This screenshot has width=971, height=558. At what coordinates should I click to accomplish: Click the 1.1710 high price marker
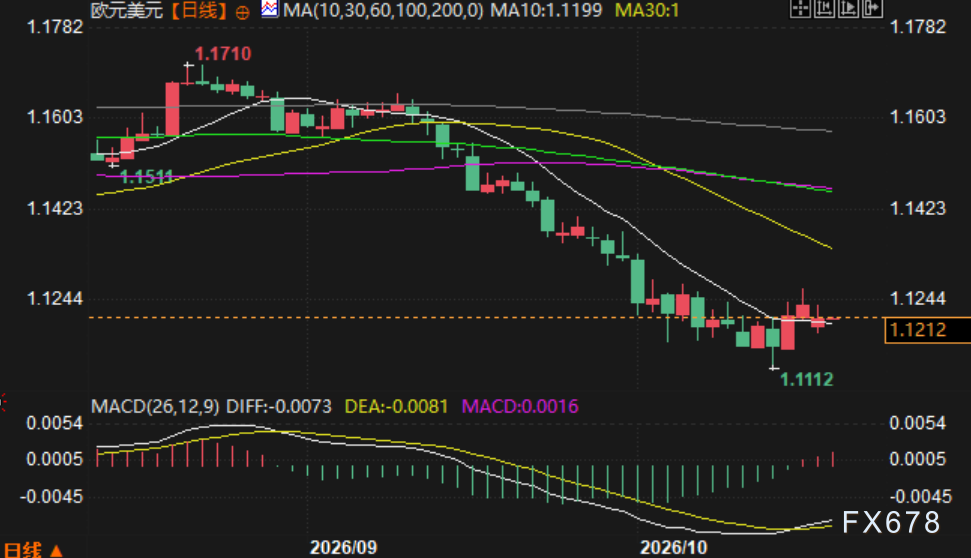click(x=223, y=54)
